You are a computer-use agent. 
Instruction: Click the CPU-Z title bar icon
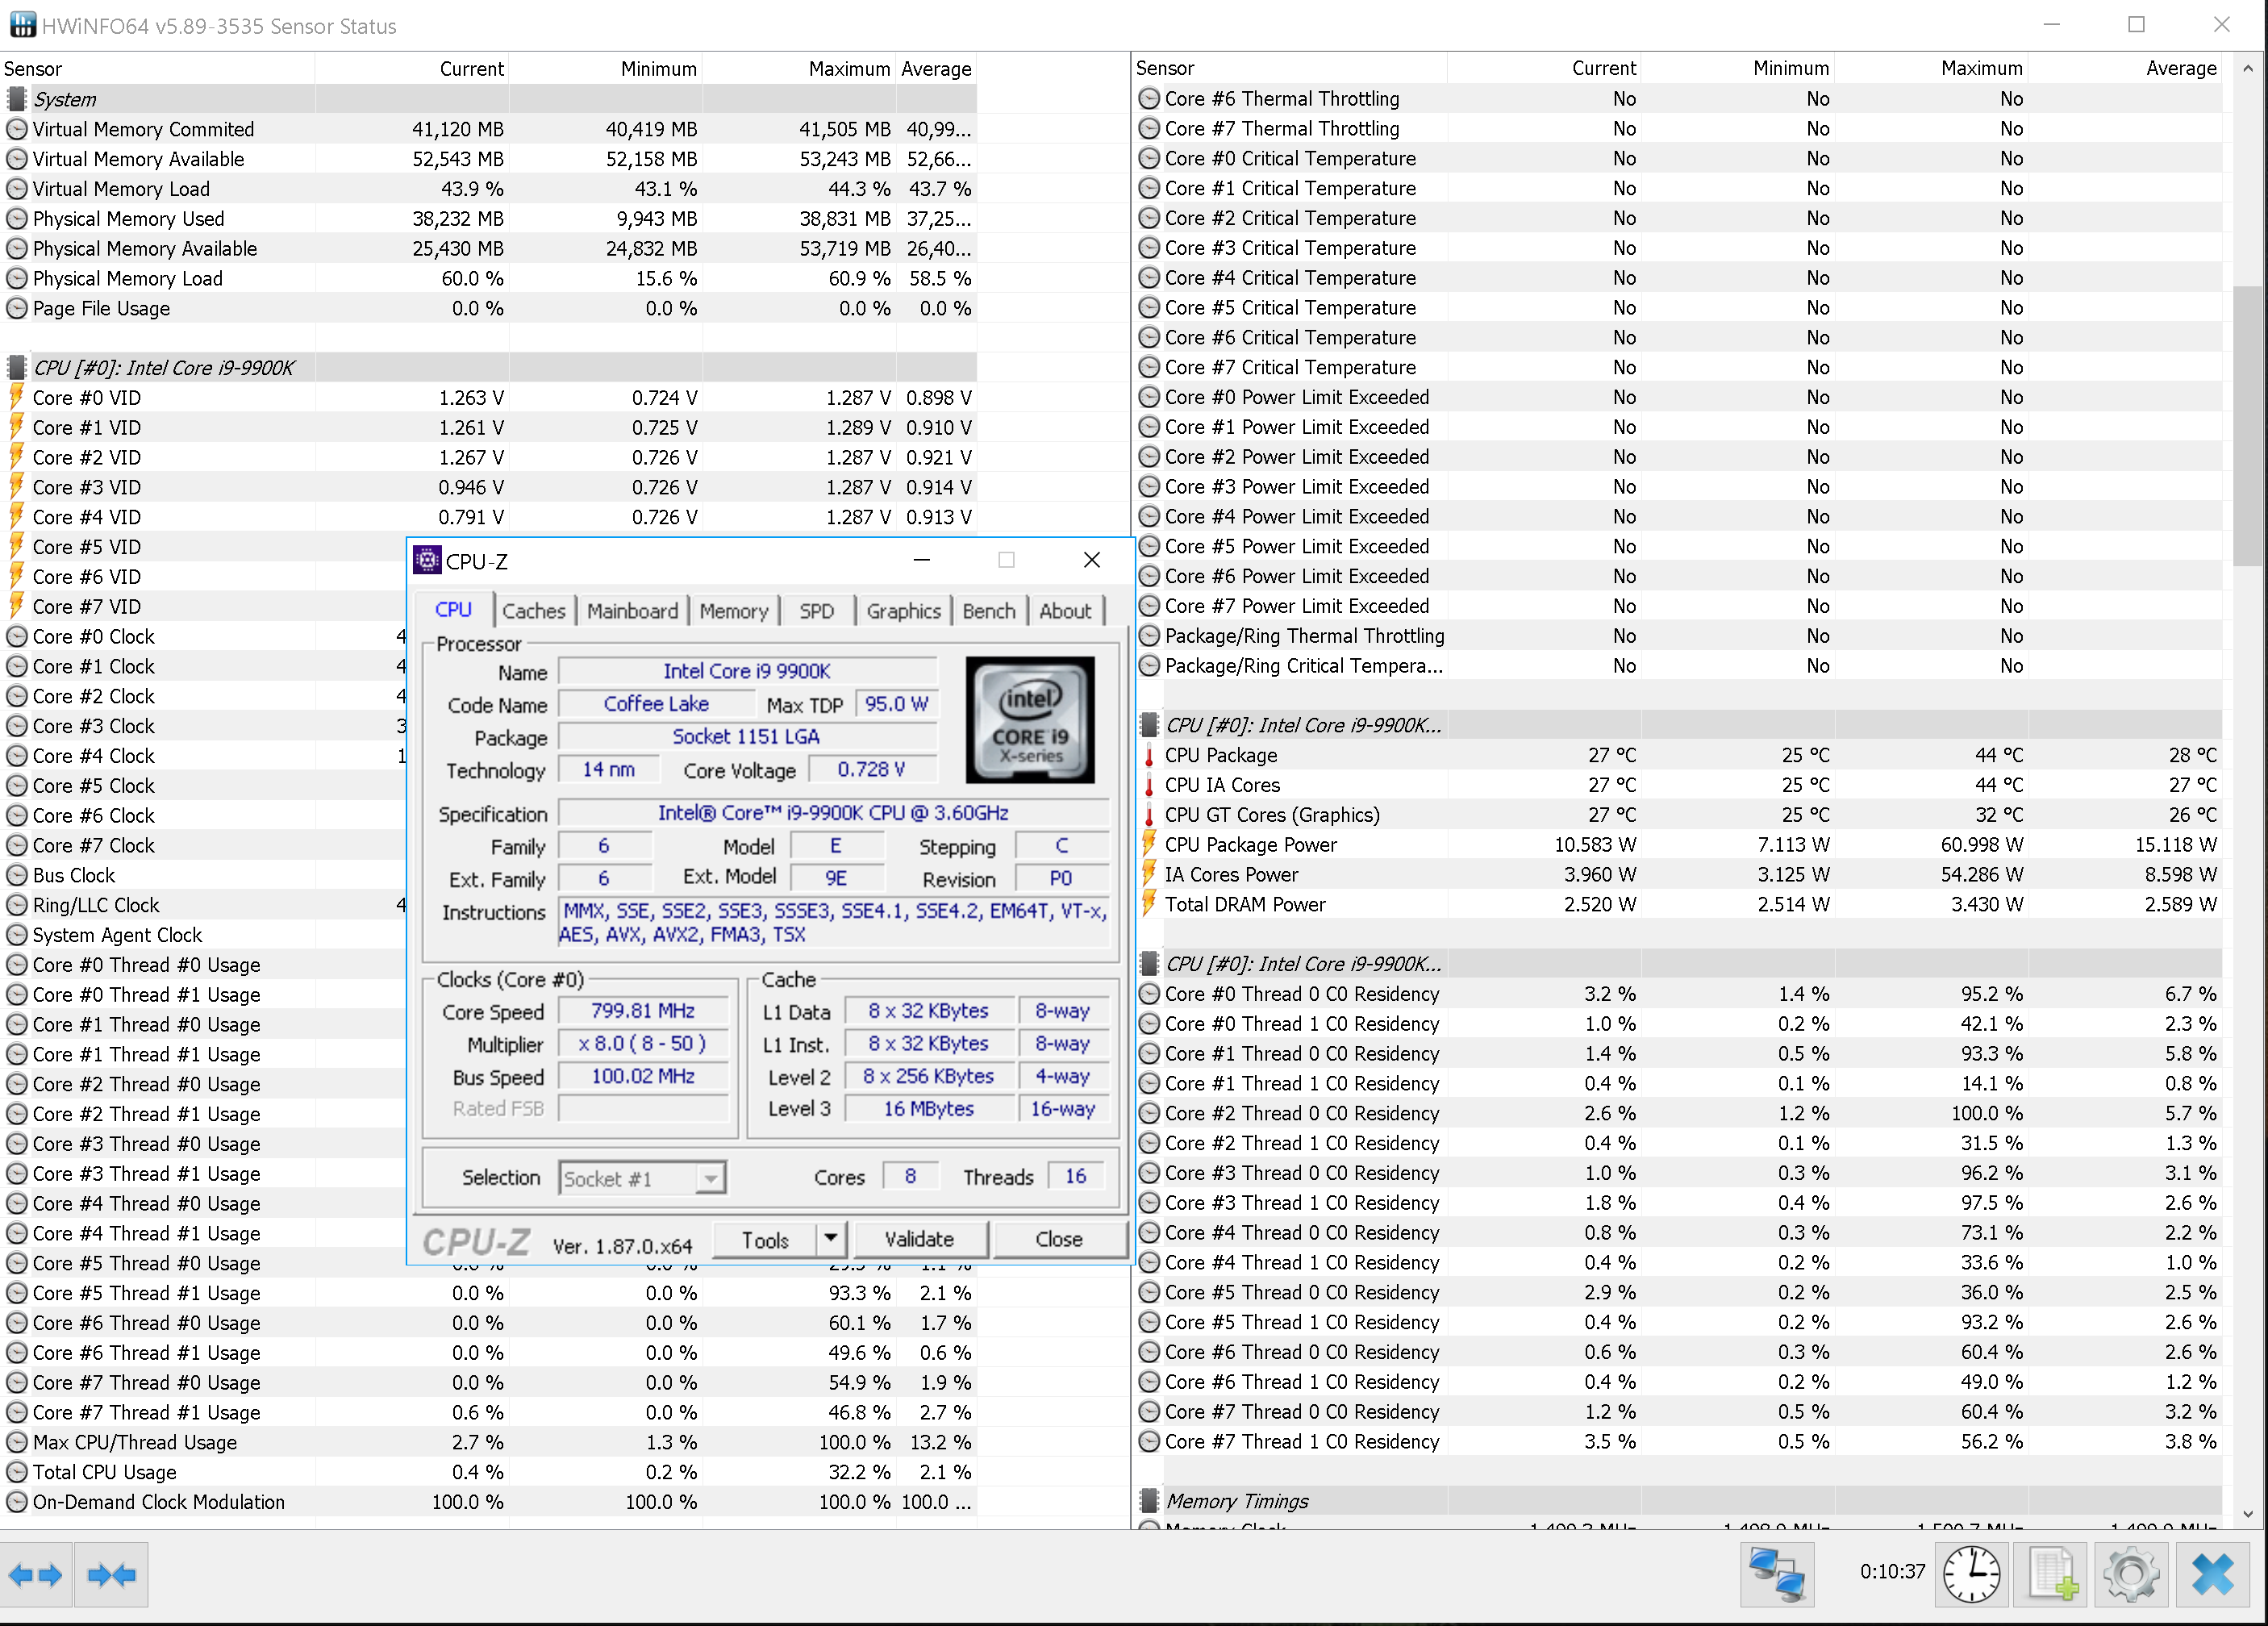tap(427, 561)
